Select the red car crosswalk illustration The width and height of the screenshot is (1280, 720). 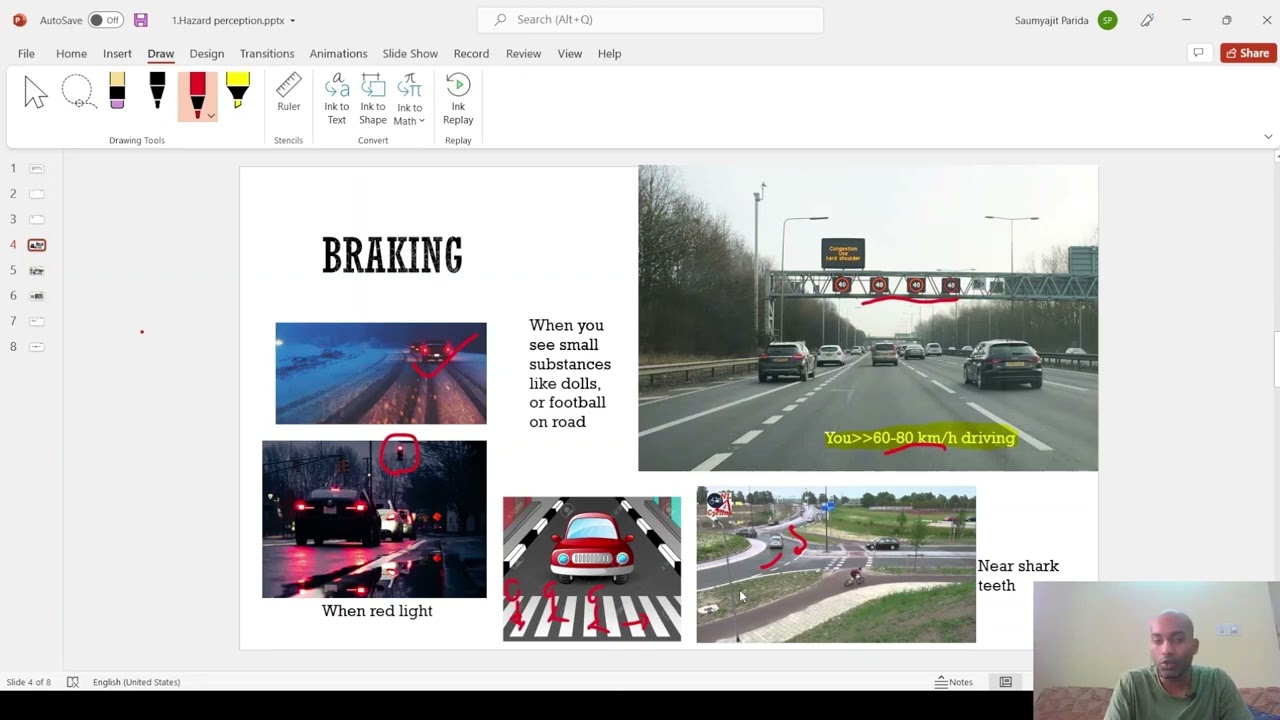(592, 569)
